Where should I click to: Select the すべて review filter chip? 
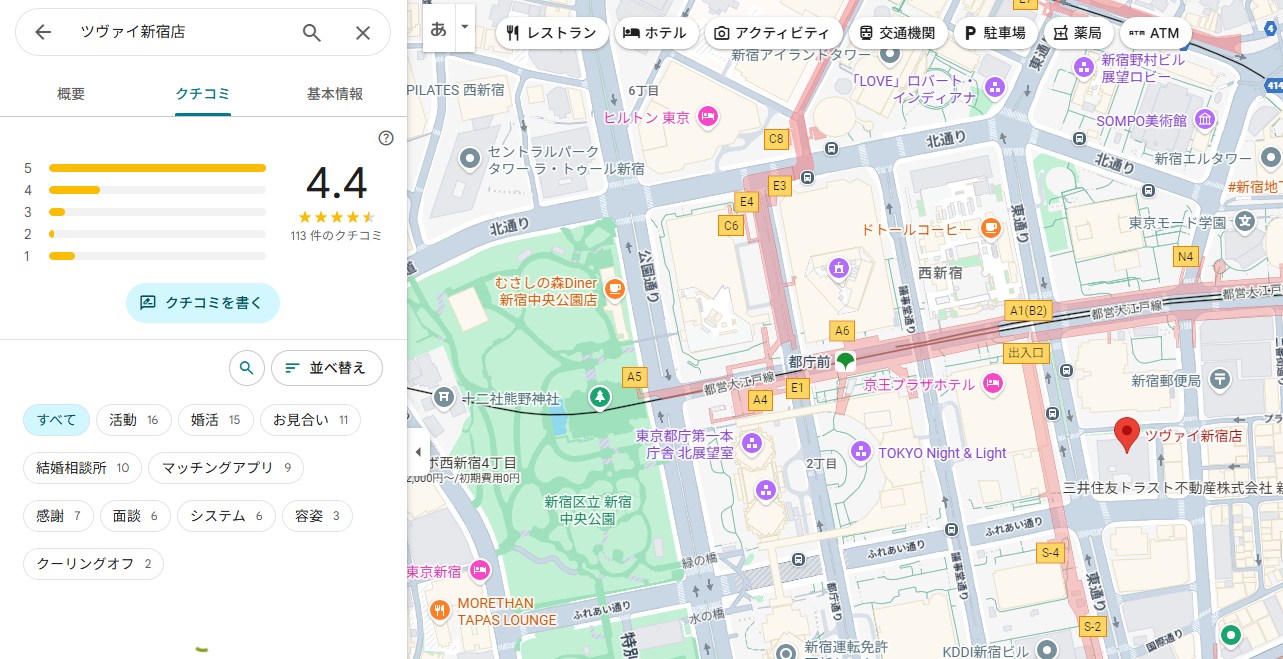[x=57, y=420]
